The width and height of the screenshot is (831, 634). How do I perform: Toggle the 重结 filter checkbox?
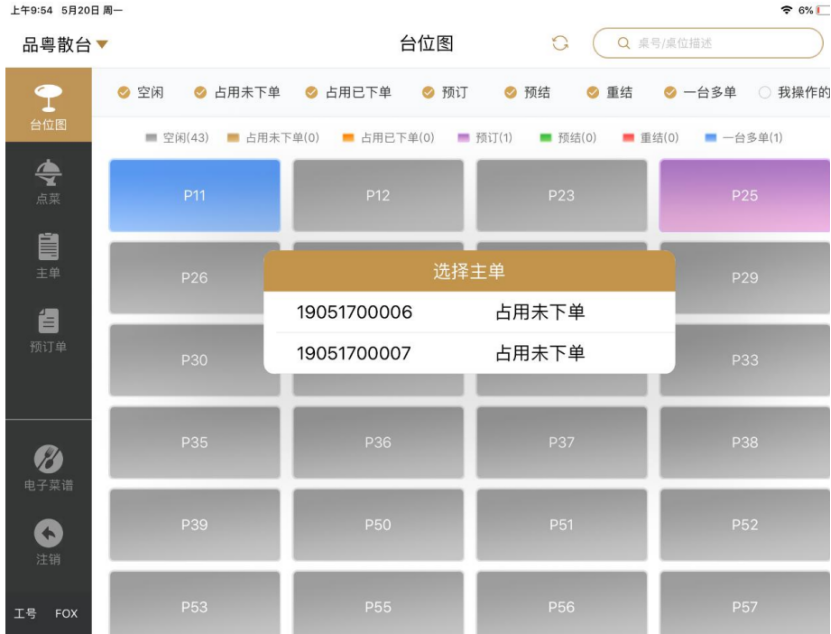click(593, 93)
